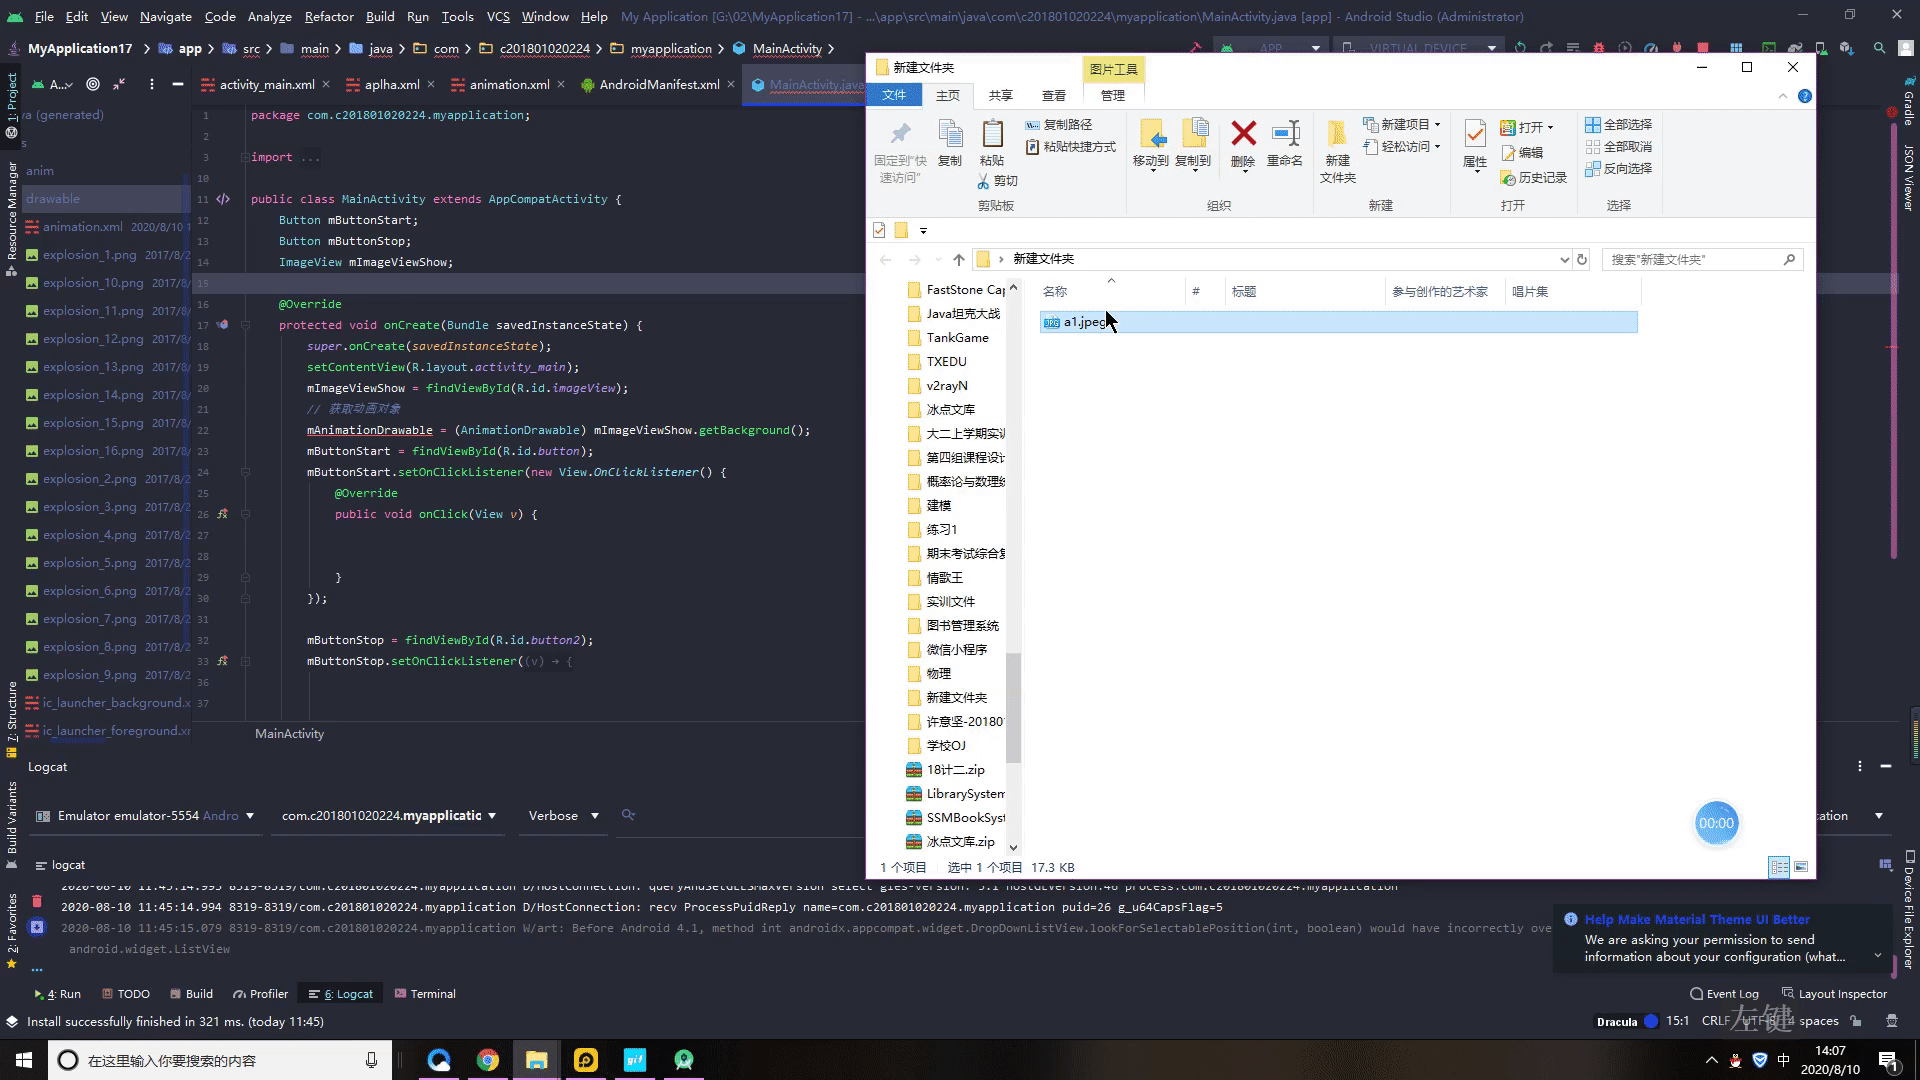Open the address bar history dropdown arrow

pos(1564,259)
